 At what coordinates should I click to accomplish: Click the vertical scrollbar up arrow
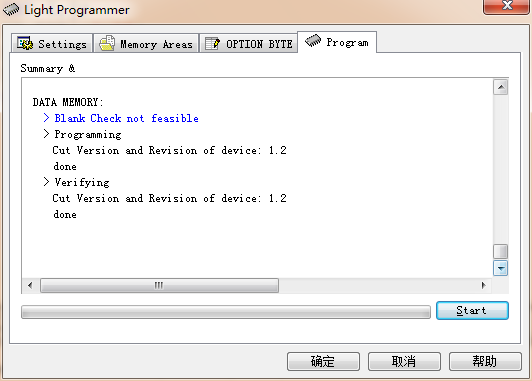500,88
